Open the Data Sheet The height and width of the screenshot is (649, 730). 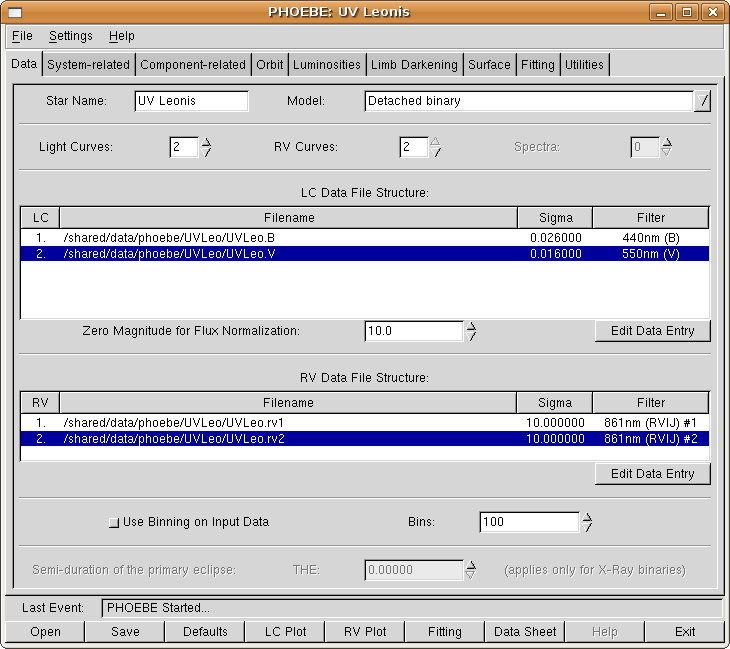click(525, 632)
